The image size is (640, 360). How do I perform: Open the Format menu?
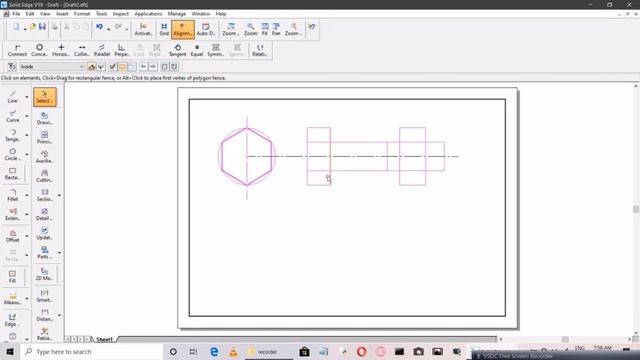coord(82,14)
